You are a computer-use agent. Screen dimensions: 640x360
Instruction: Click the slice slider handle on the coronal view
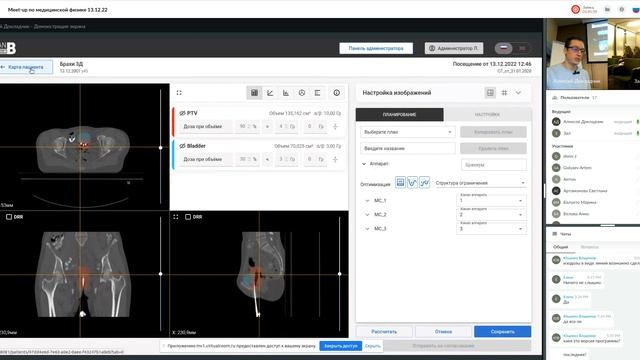(160, 274)
